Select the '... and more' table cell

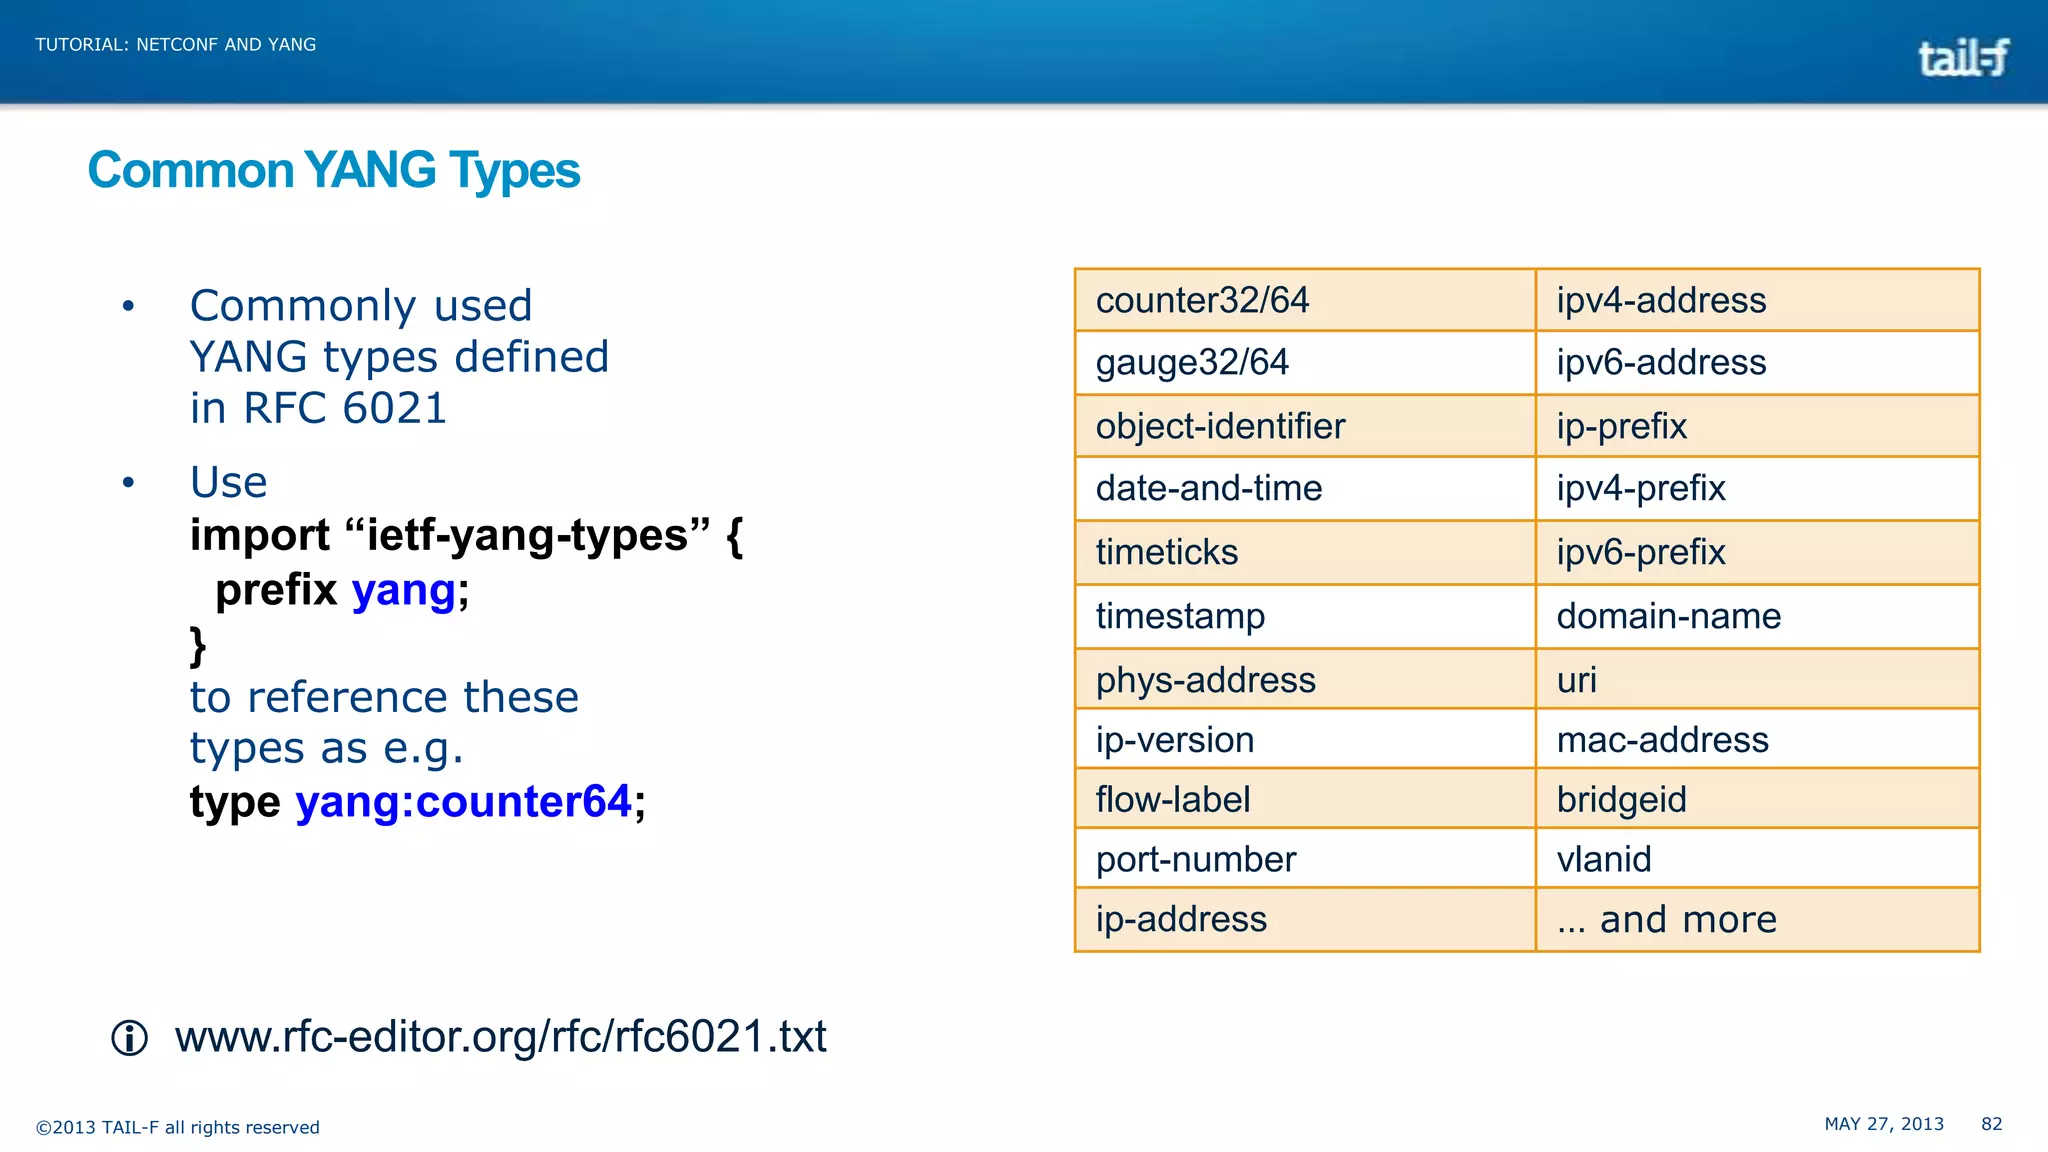click(1758, 919)
